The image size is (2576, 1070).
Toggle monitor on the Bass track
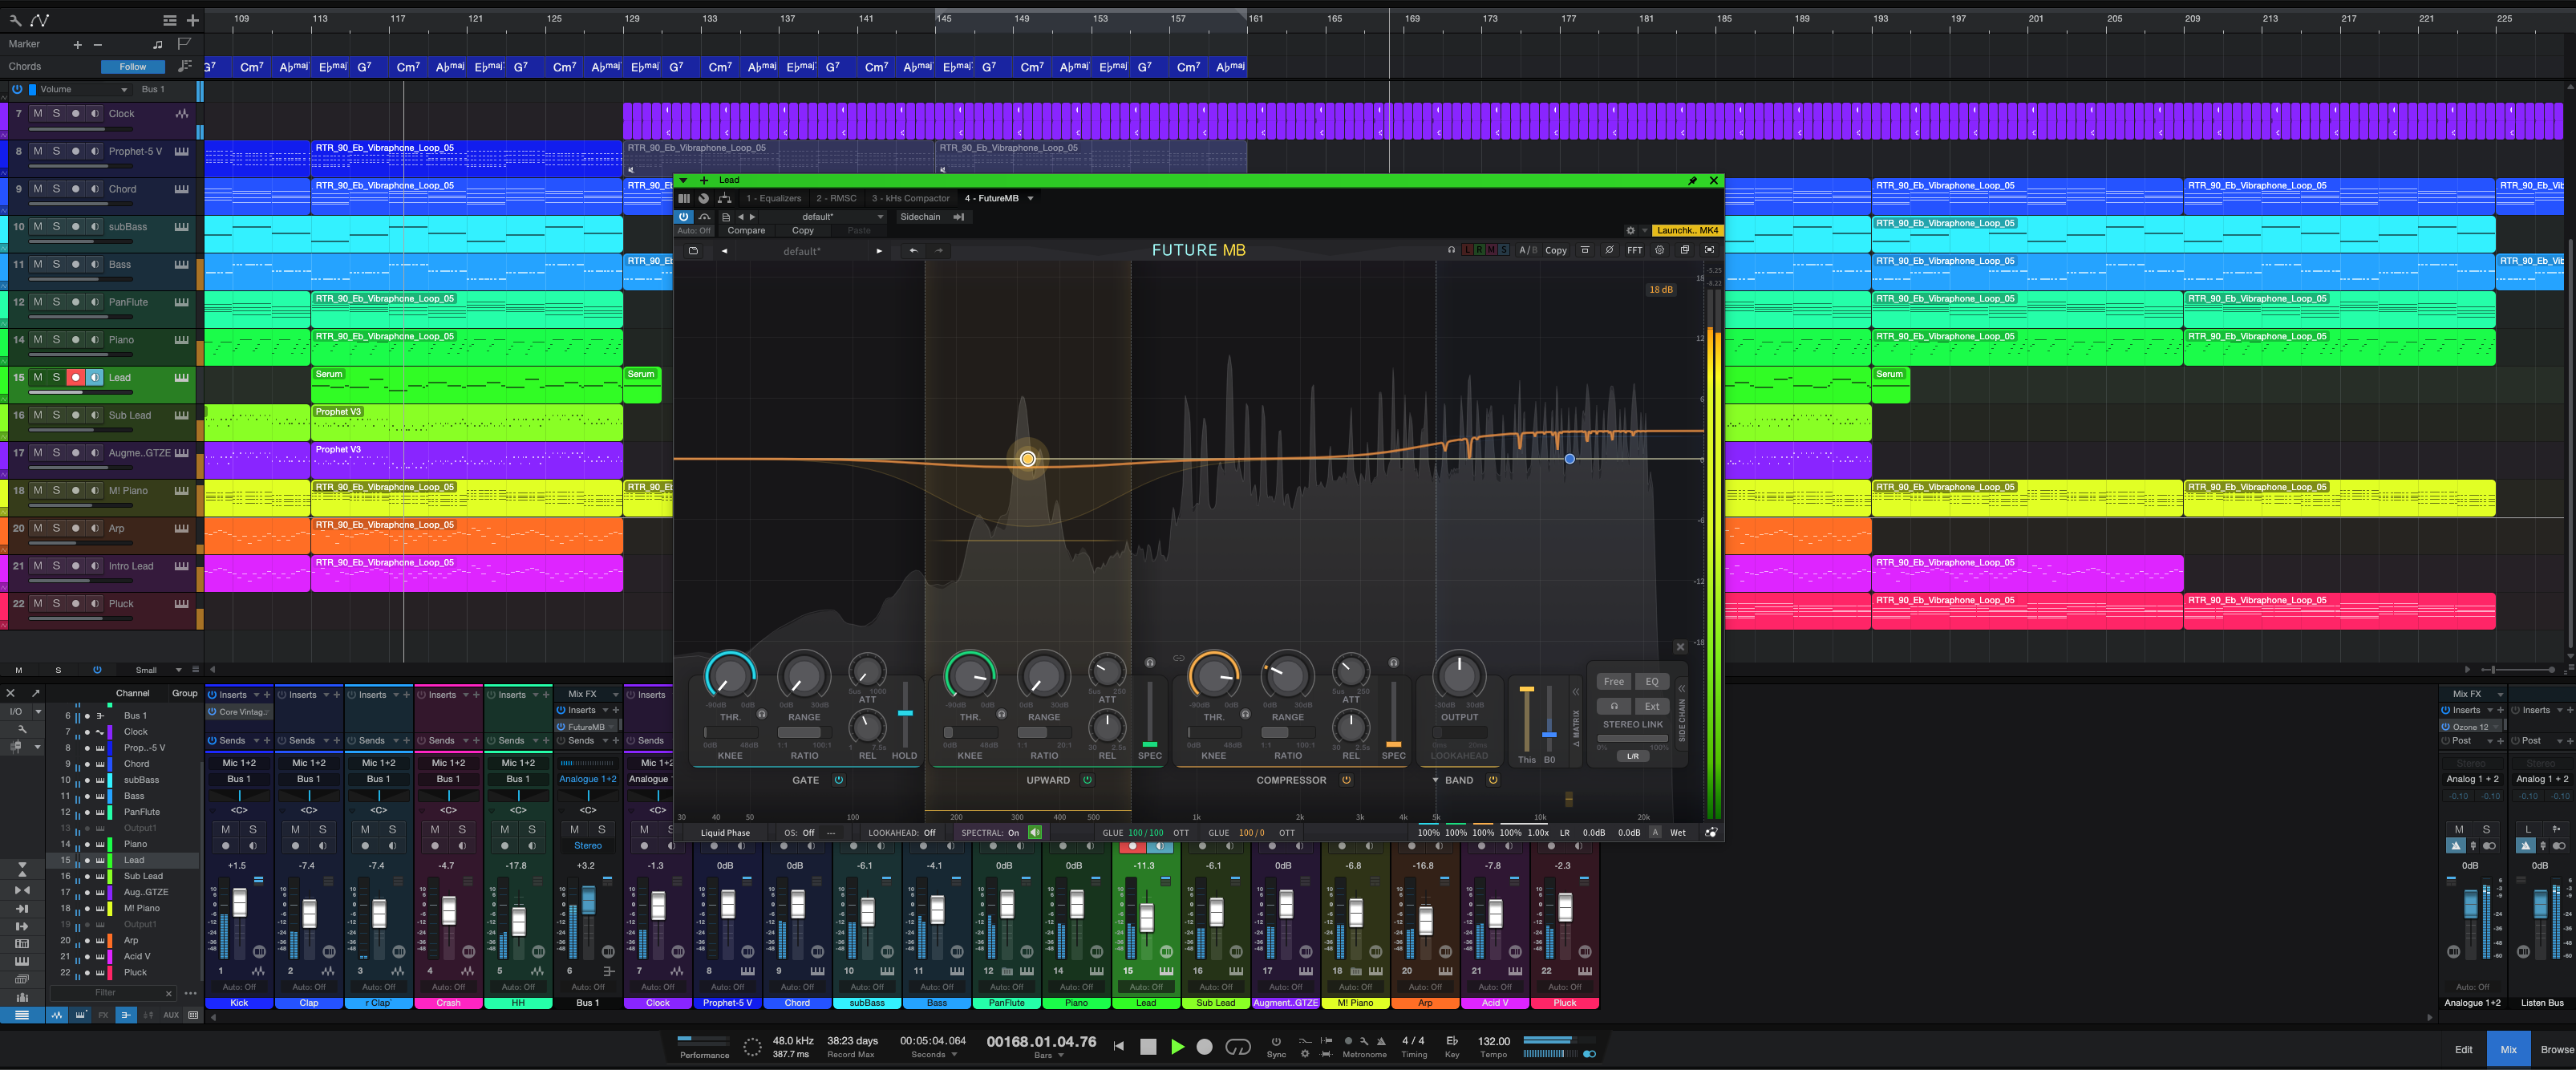pyautogui.click(x=94, y=265)
